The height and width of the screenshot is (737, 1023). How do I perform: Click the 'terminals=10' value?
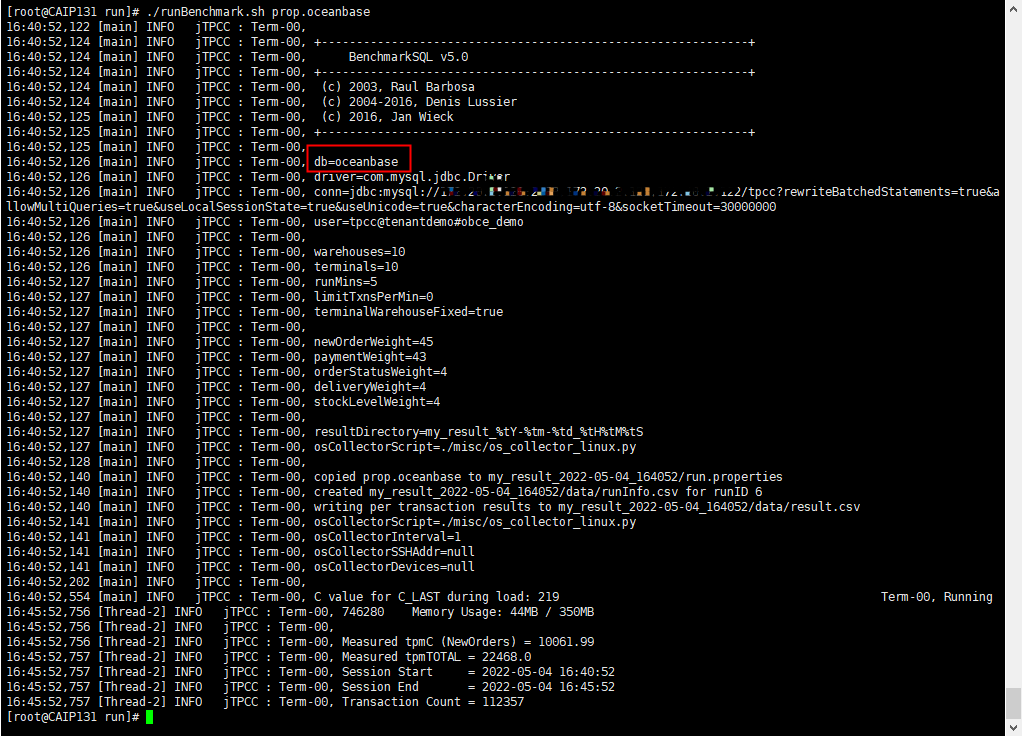[x=356, y=267]
